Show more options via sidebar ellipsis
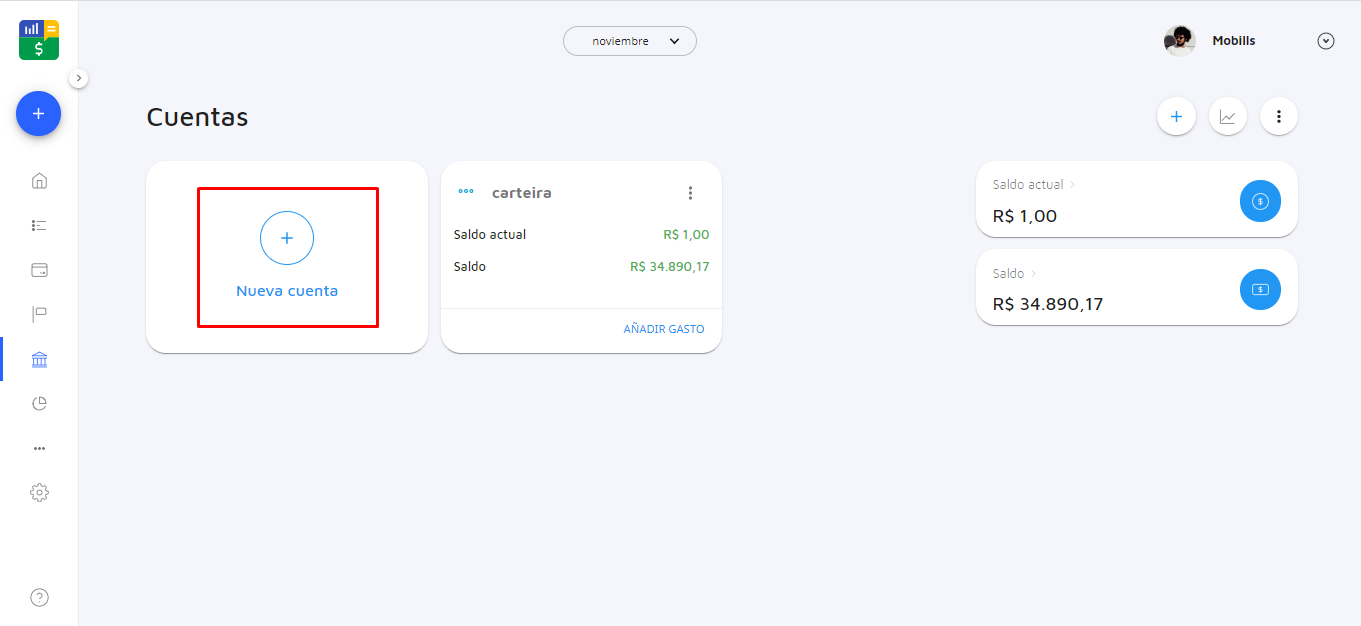The image size is (1361, 626). (39, 448)
